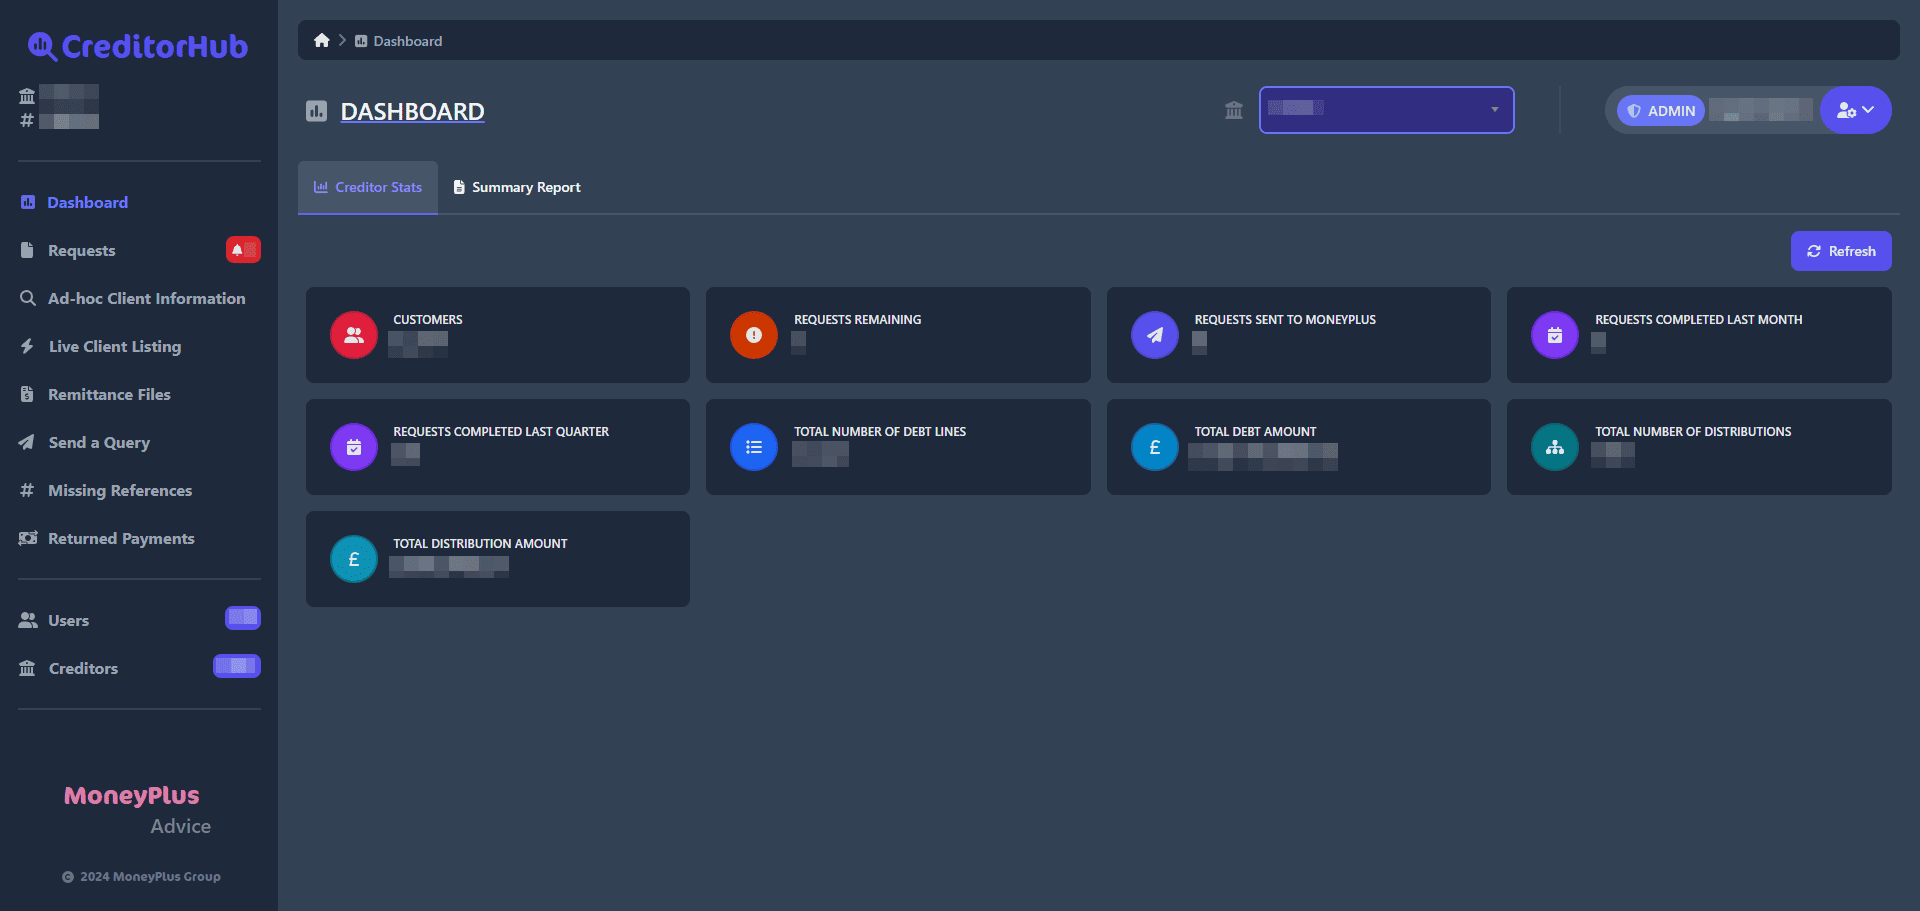Viewport: 1920px width, 911px height.
Task: Click TOTAL DISTRIBUTION AMOUNT label
Action: 480,544
